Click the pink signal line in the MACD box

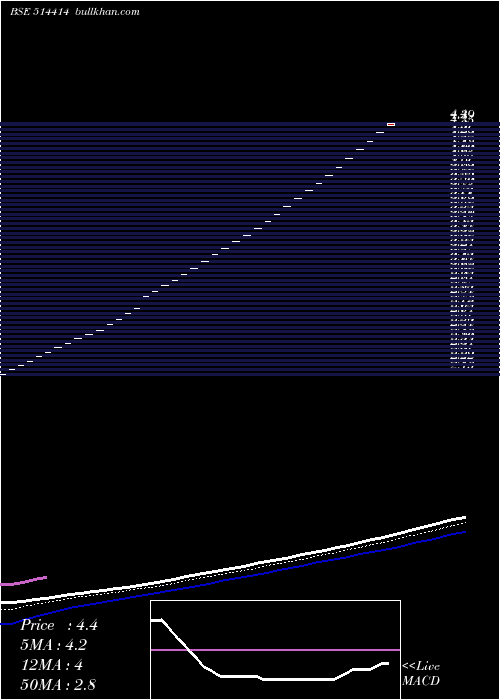coord(275,650)
